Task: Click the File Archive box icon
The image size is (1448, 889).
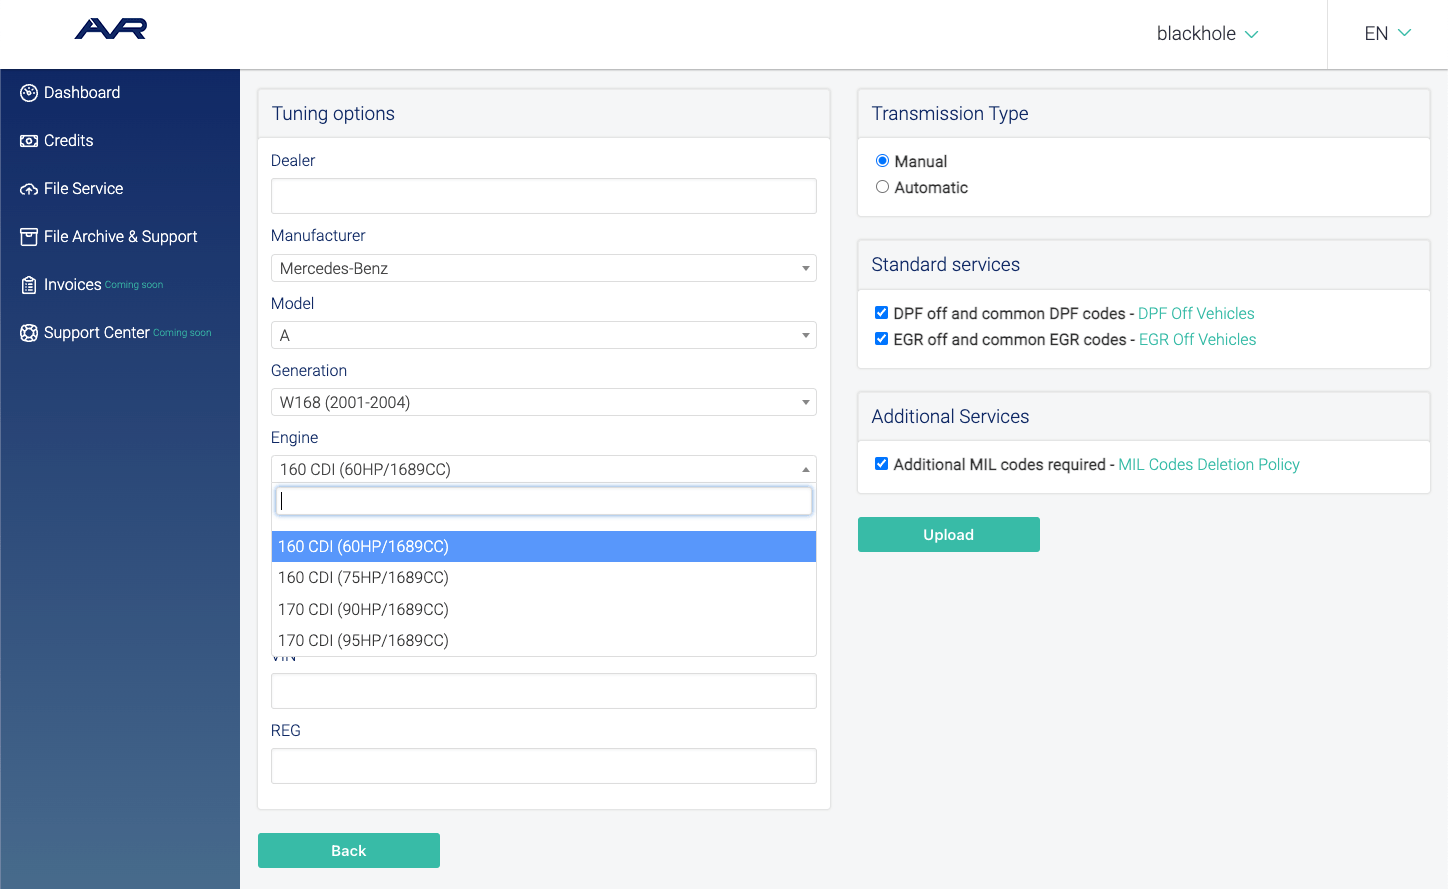Action: pos(29,237)
